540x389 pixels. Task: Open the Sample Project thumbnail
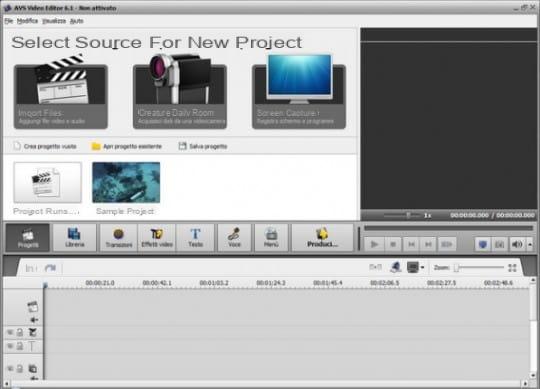pyautogui.click(x=126, y=182)
